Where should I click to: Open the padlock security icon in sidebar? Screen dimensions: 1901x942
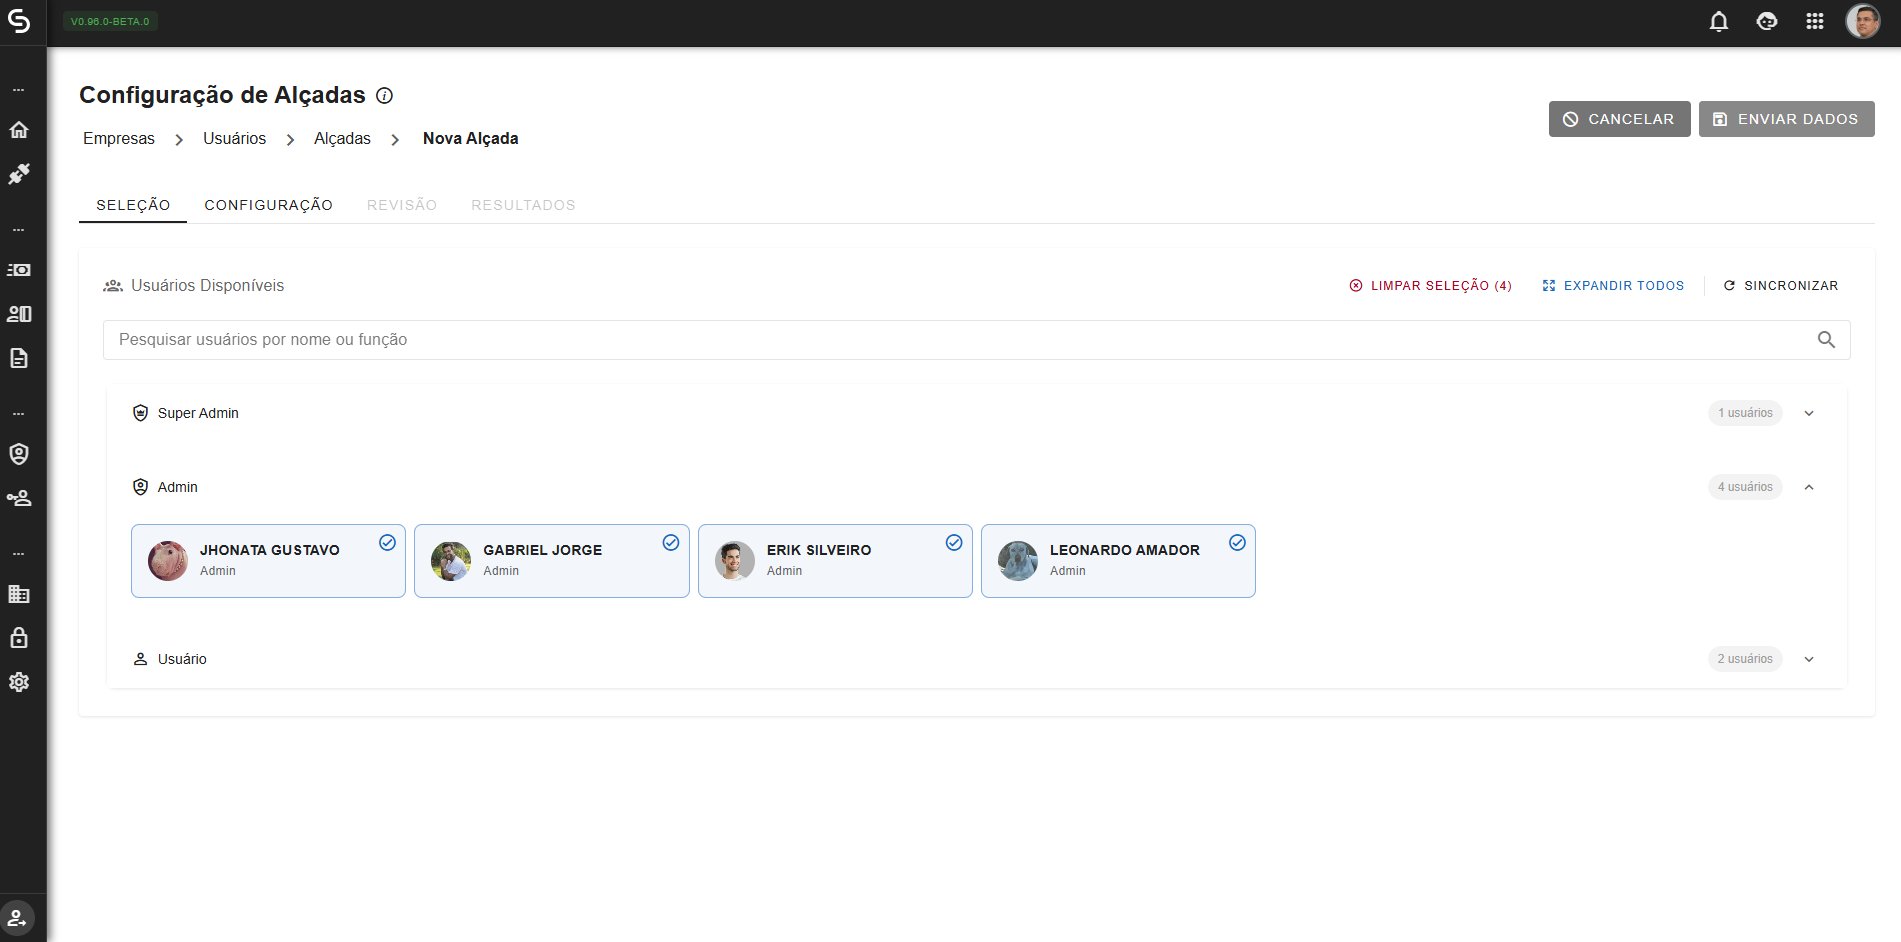tap(19, 638)
